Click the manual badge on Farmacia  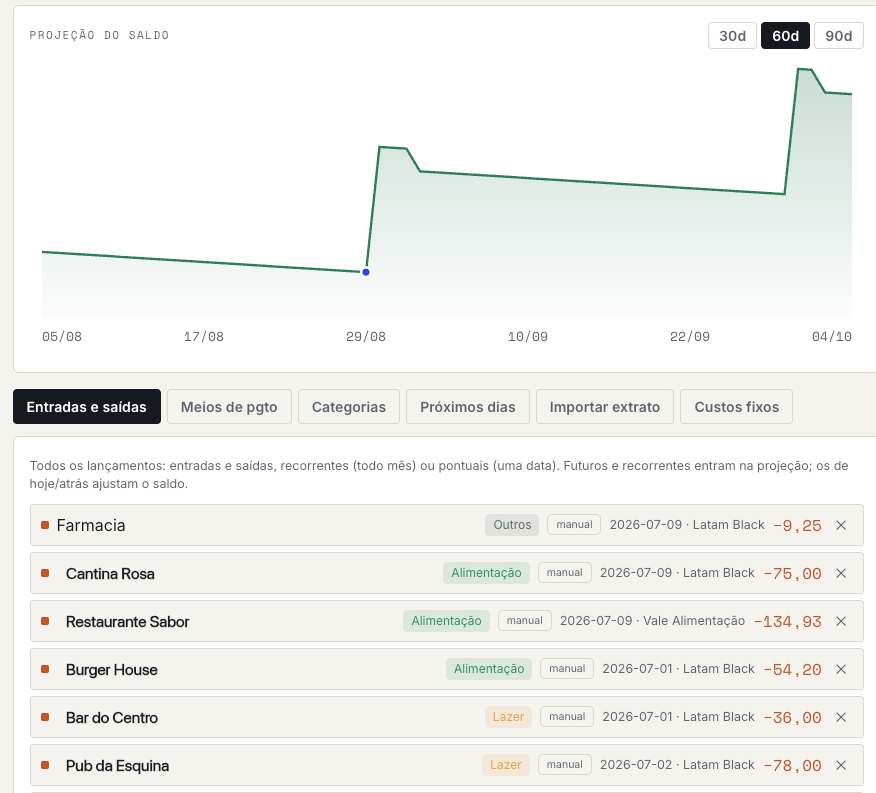(x=574, y=525)
